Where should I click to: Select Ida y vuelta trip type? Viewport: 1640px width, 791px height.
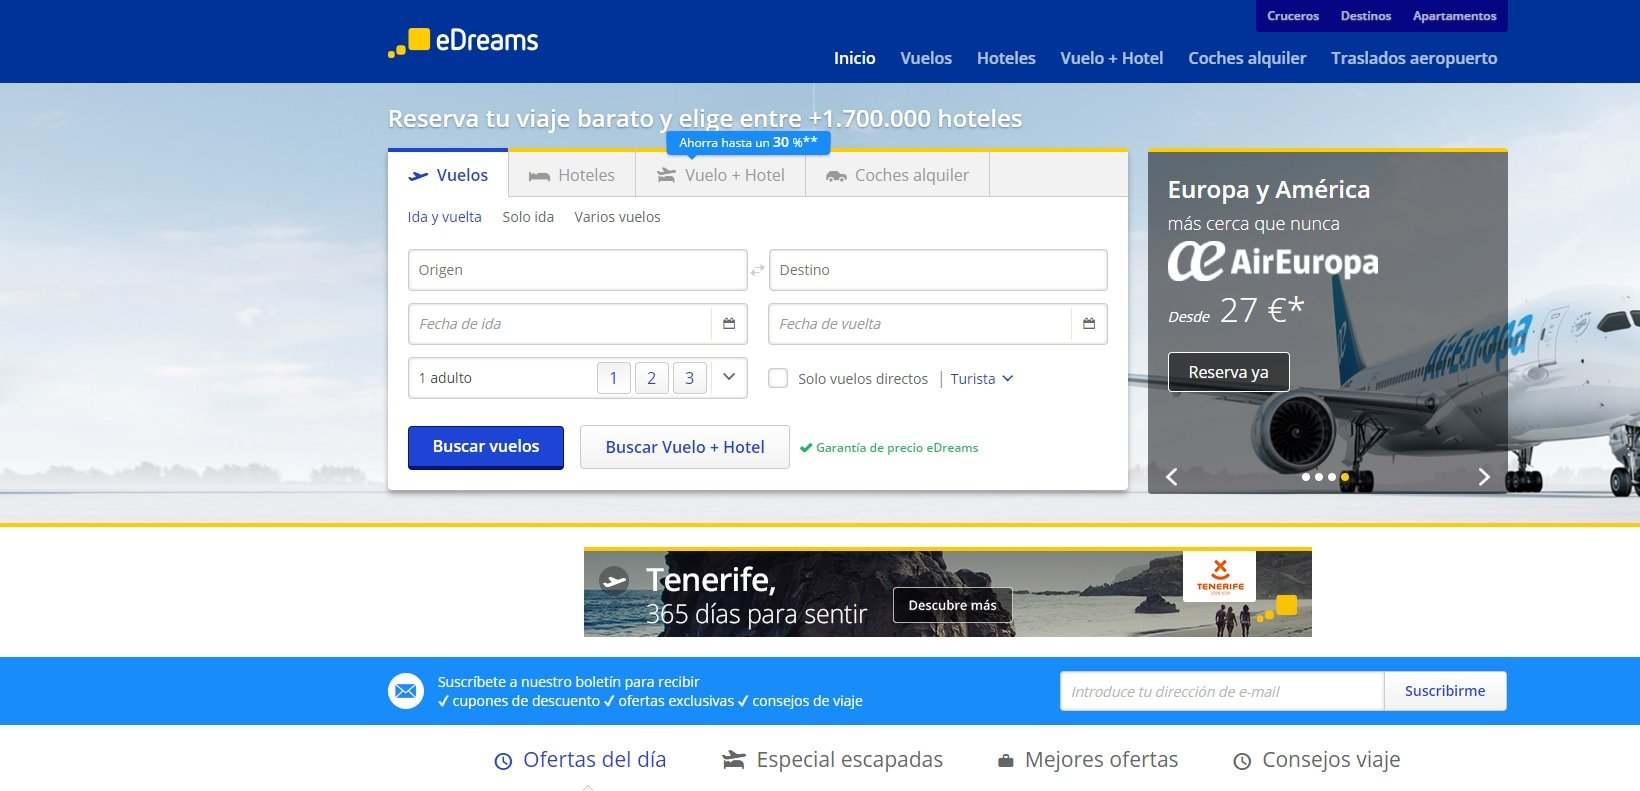click(444, 217)
